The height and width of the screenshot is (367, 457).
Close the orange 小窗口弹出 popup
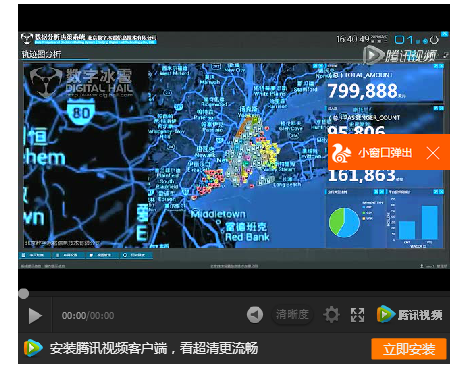coord(433,153)
